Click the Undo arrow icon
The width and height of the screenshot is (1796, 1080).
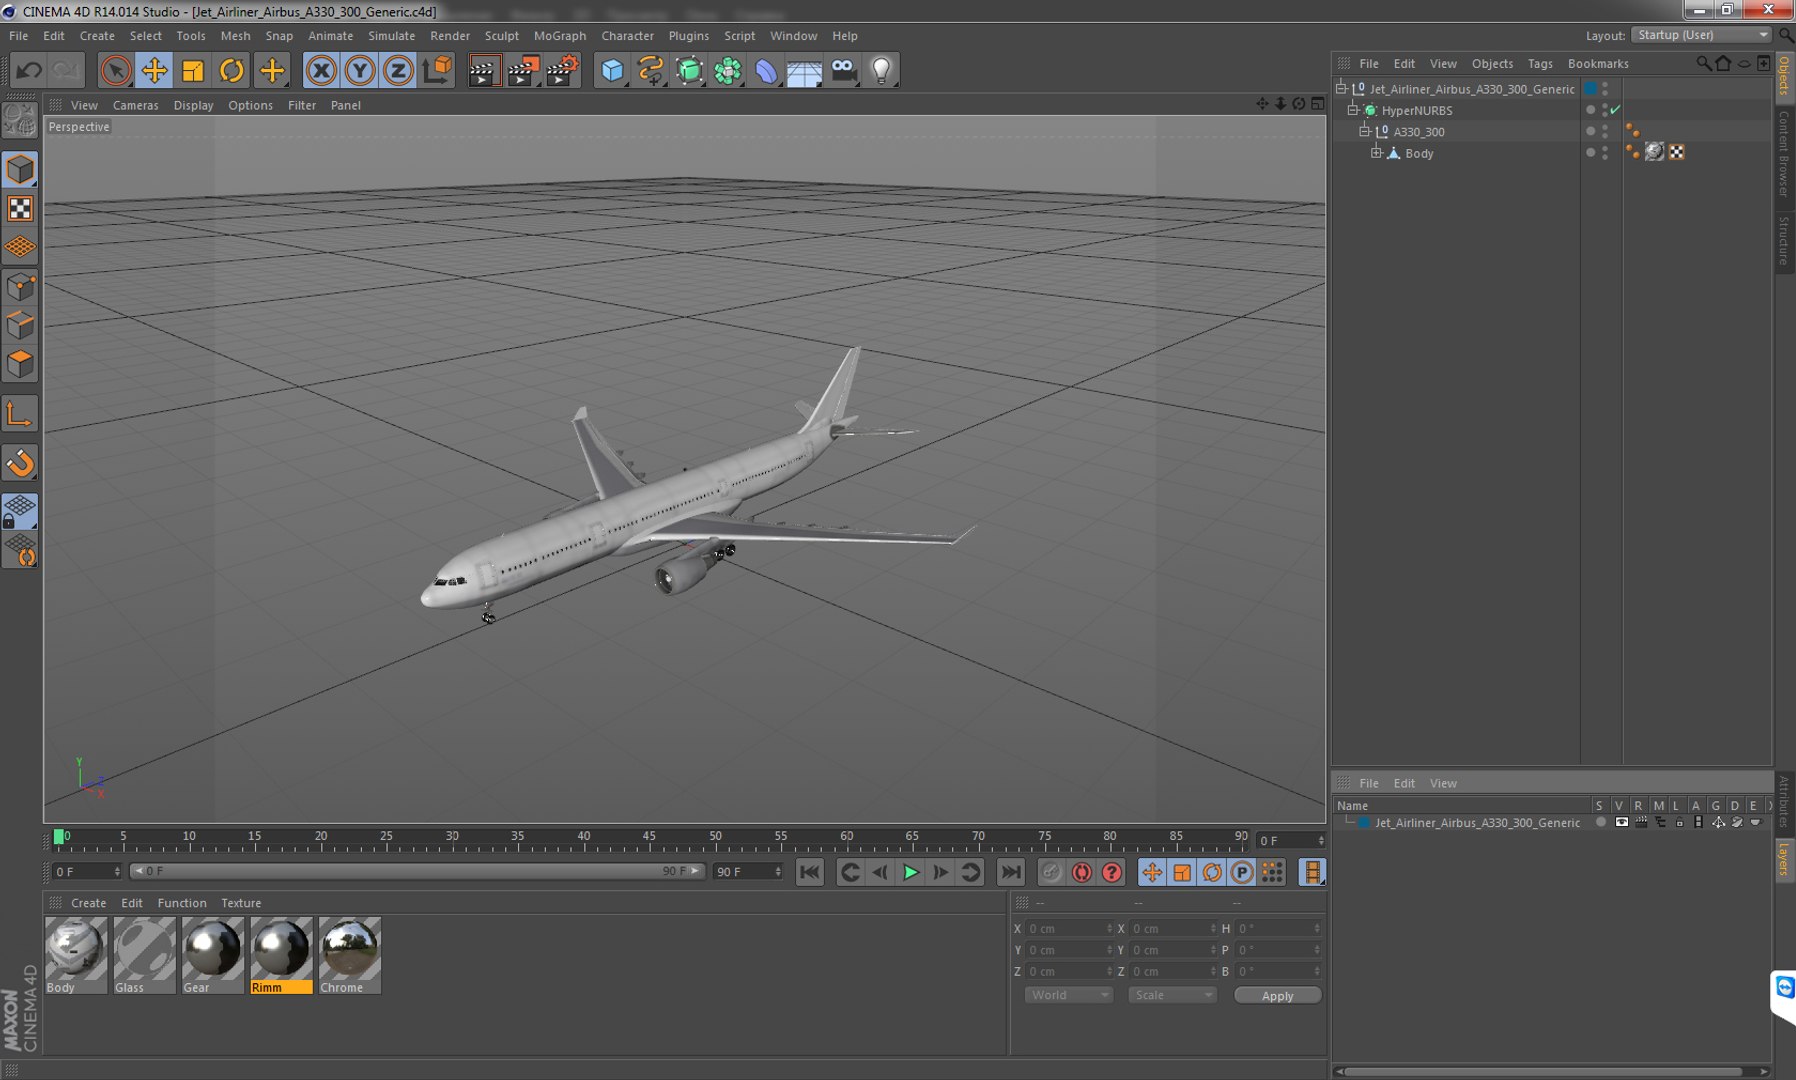click(29, 70)
